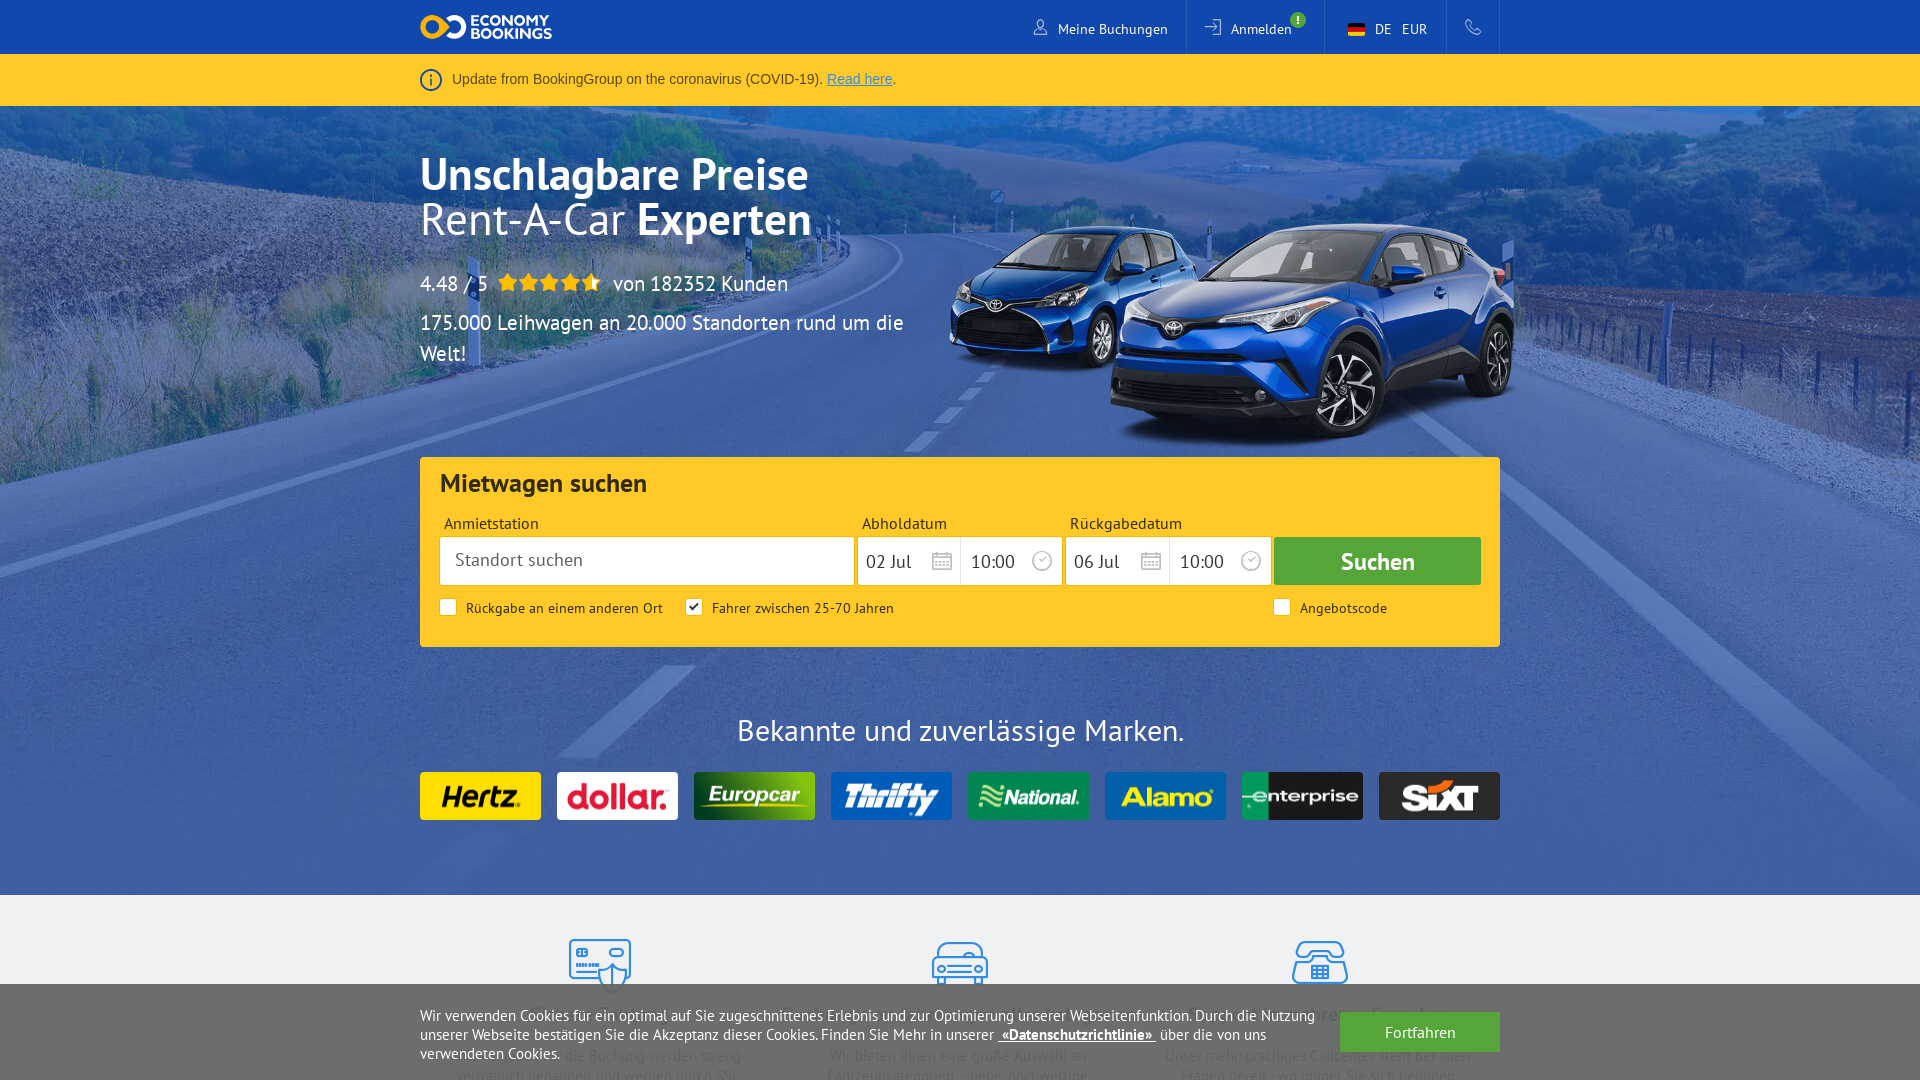Click the info icon in COVID banner
This screenshot has width=1920, height=1080.
pyautogui.click(x=431, y=80)
